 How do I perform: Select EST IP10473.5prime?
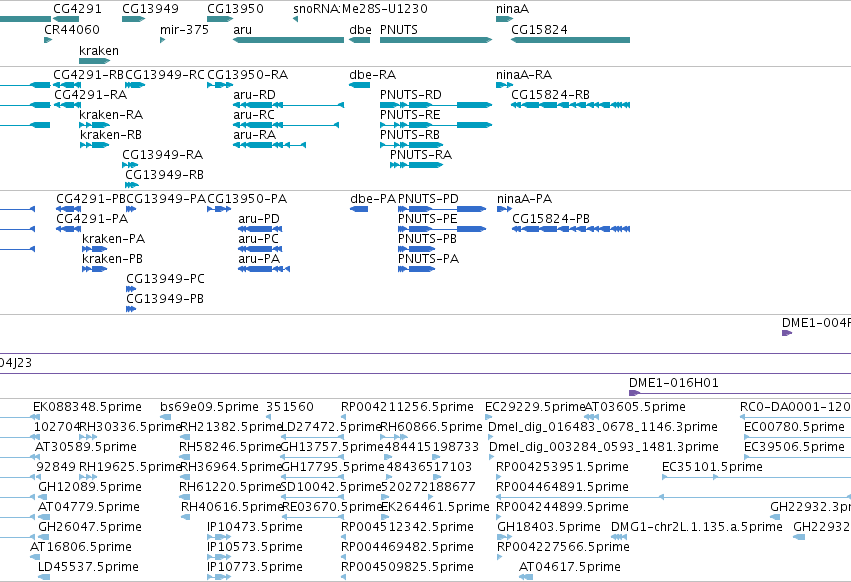pyautogui.click(x=219, y=537)
